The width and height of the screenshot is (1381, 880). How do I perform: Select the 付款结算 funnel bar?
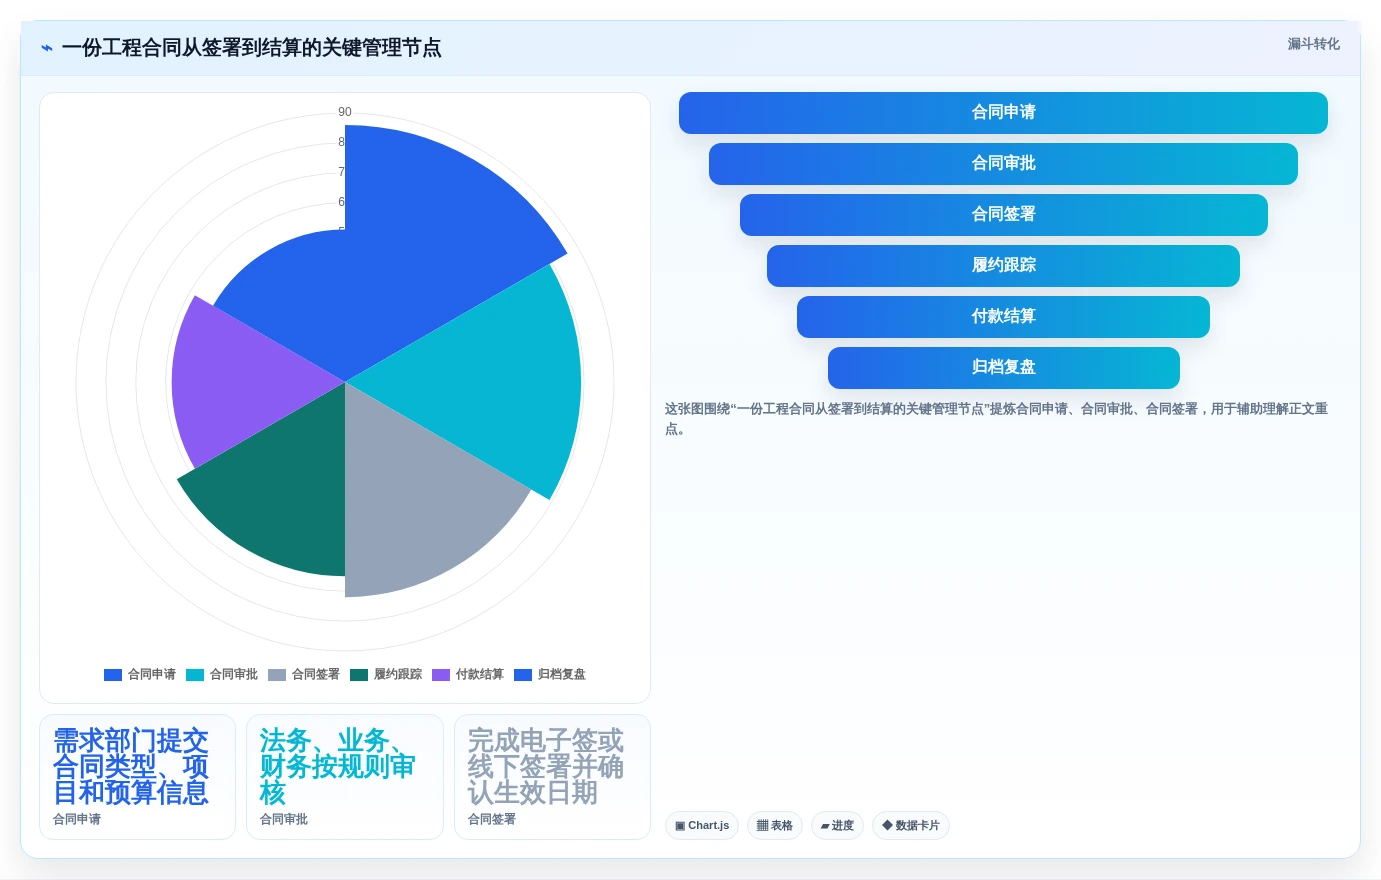[x=1003, y=317]
